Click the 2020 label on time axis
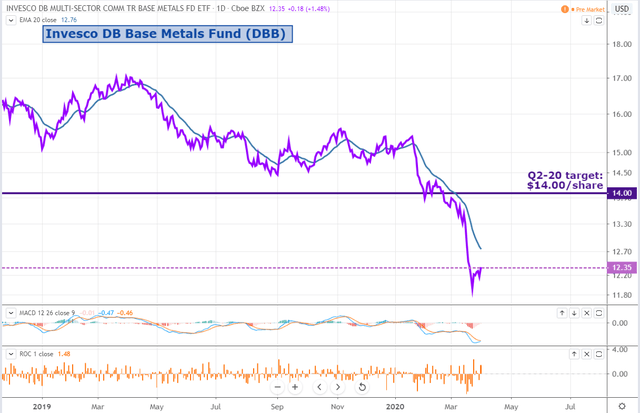Image resolution: width=640 pixels, height=413 pixels. click(x=395, y=406)
